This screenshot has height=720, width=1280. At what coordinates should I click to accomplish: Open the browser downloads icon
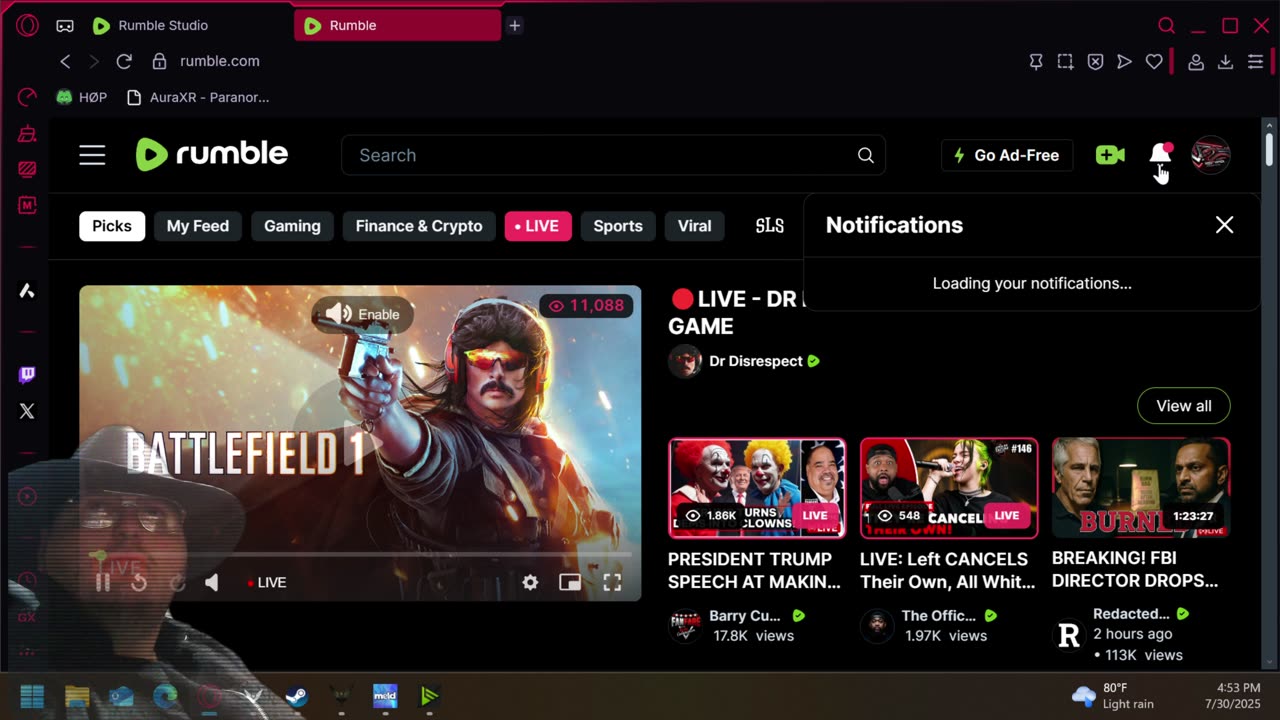point(1225,61)
